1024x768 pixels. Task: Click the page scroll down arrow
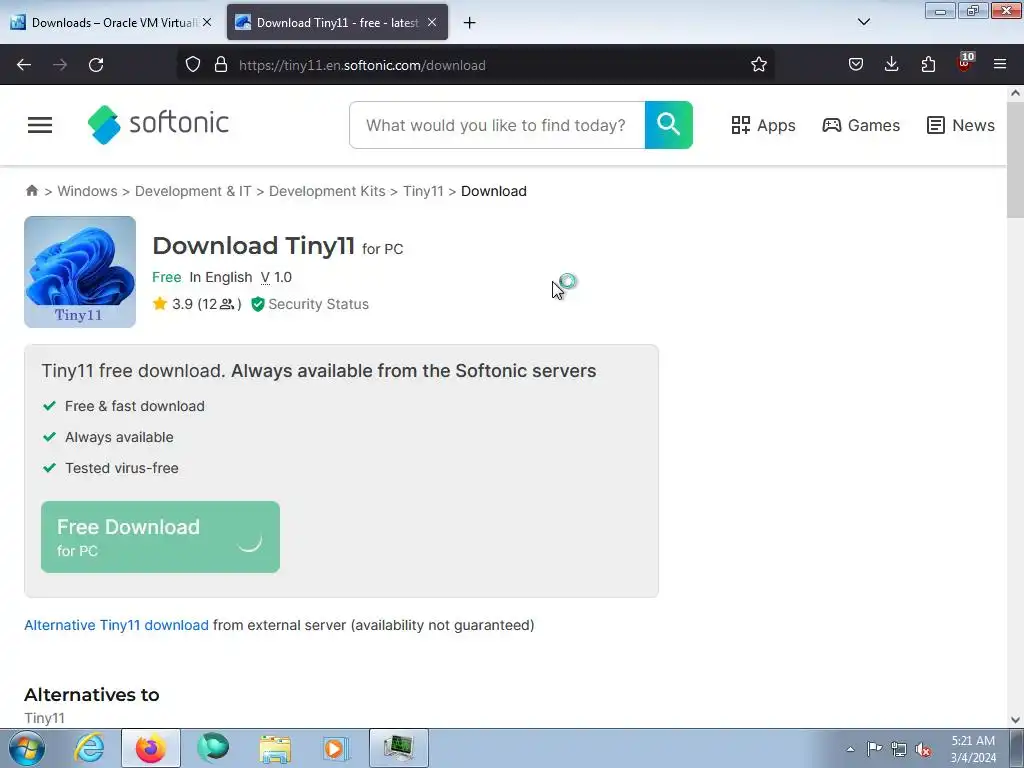tap(1015, 720)
